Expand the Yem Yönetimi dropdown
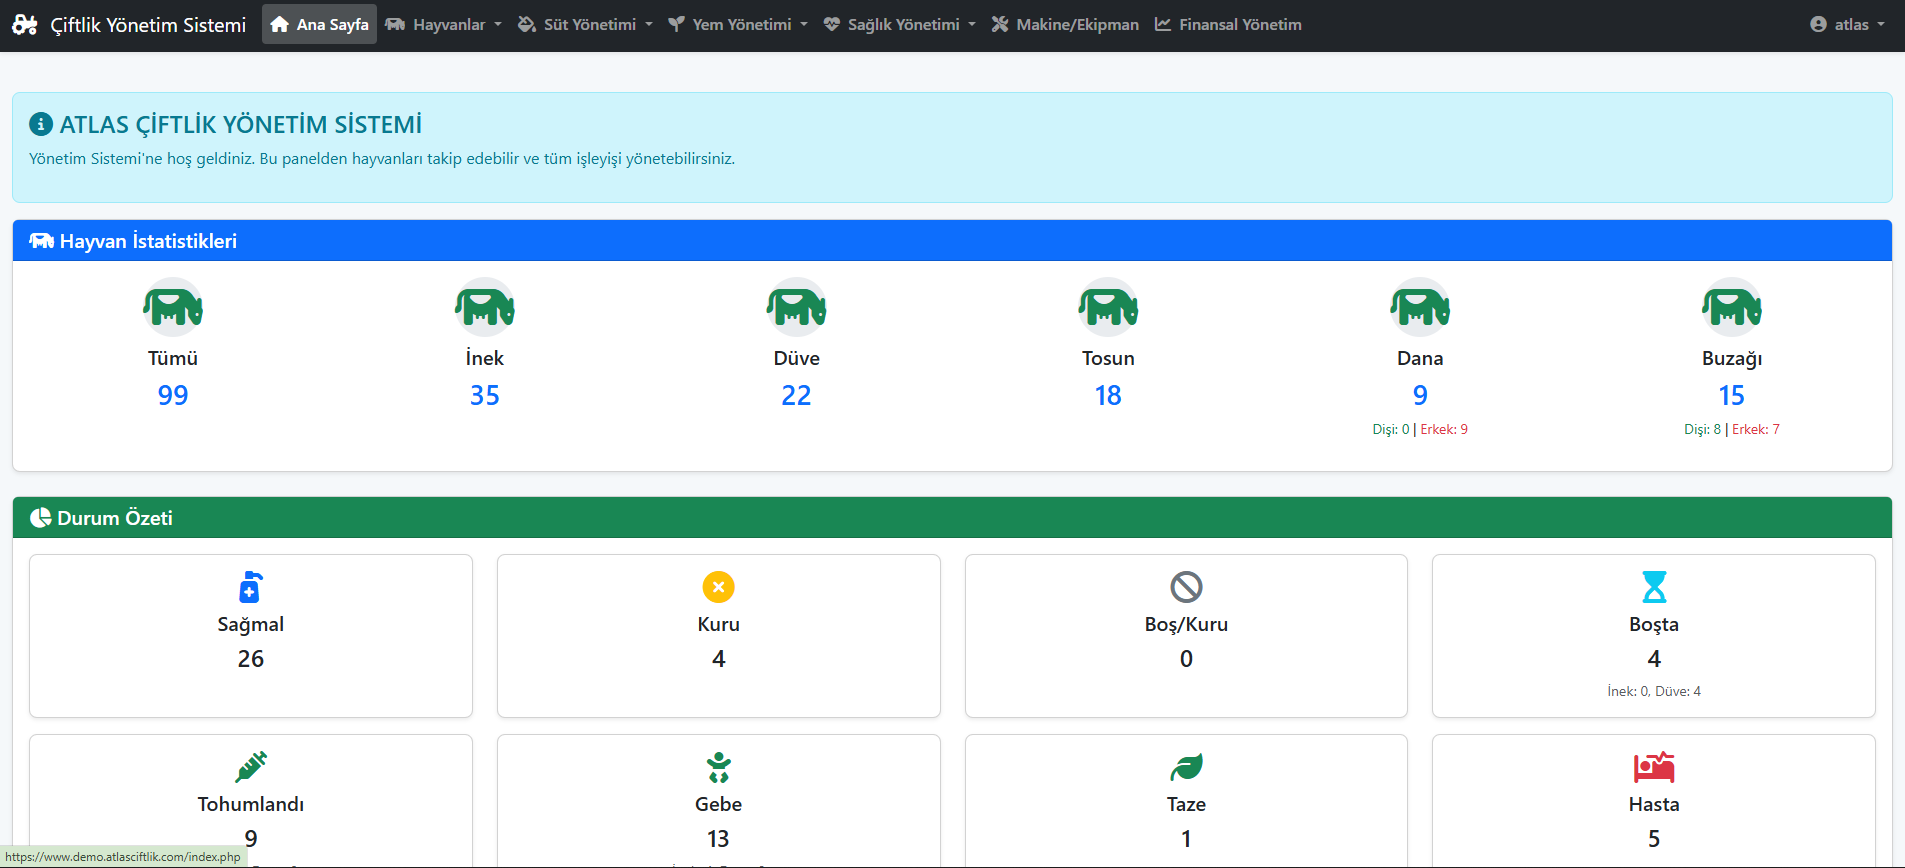 click(x=737, y=24)
